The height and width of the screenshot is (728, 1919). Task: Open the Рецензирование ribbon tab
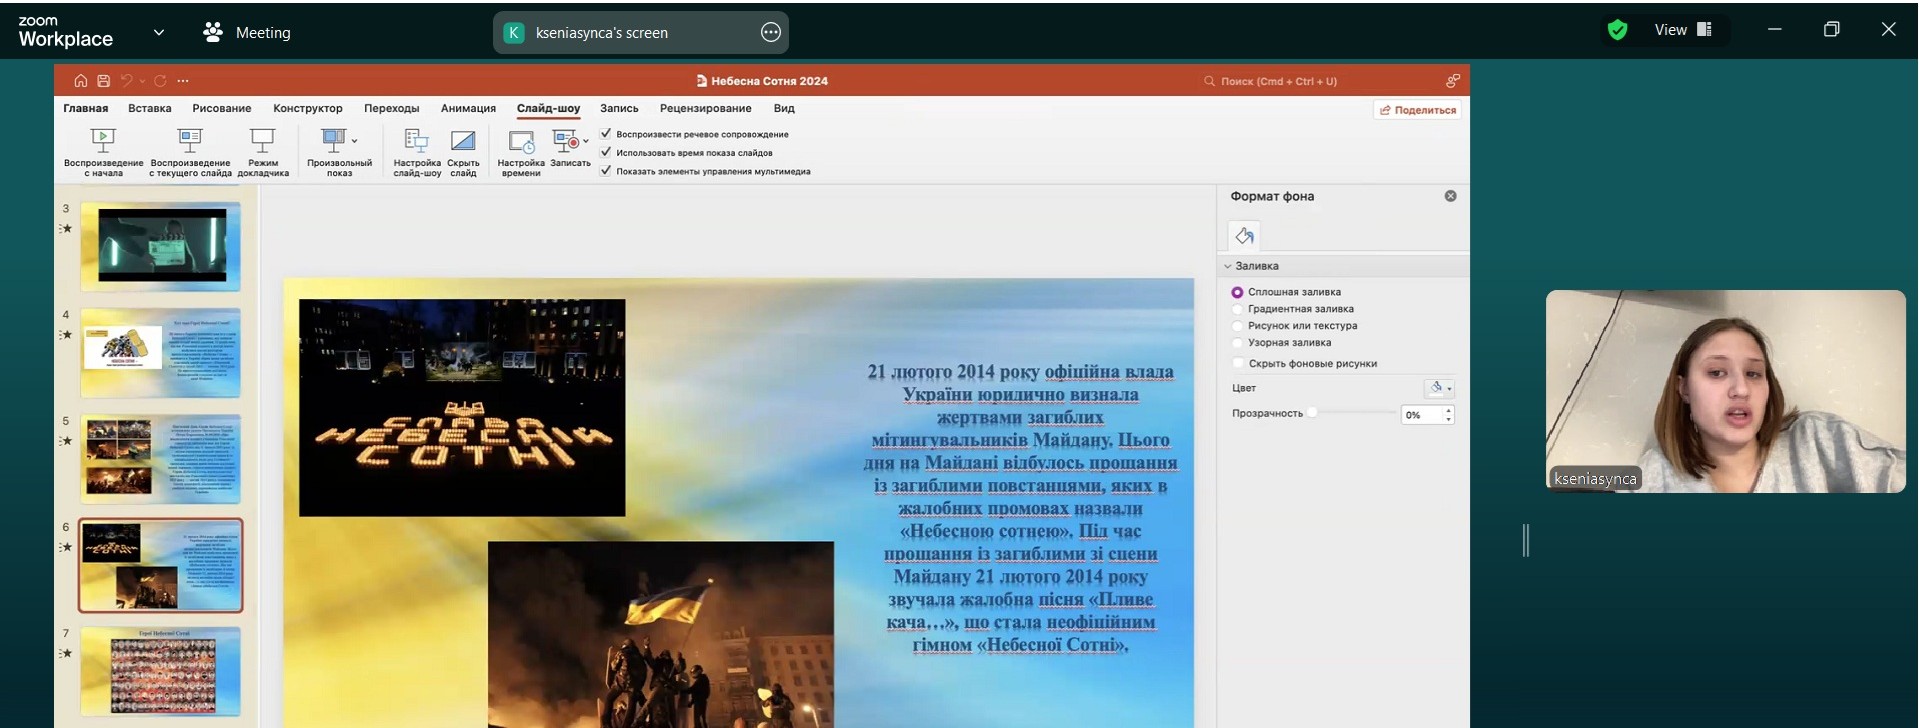pyautogui.click(x=705, y=108)
